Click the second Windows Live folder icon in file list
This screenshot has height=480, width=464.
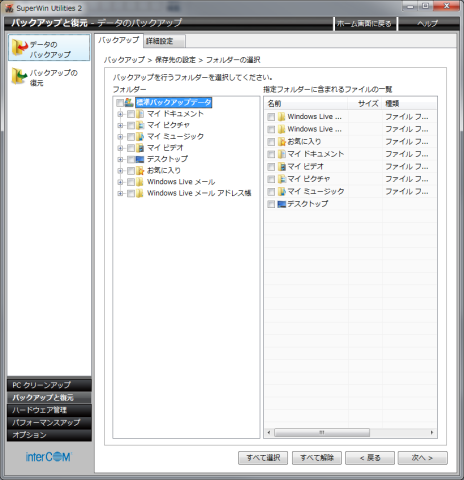point(282,129)
